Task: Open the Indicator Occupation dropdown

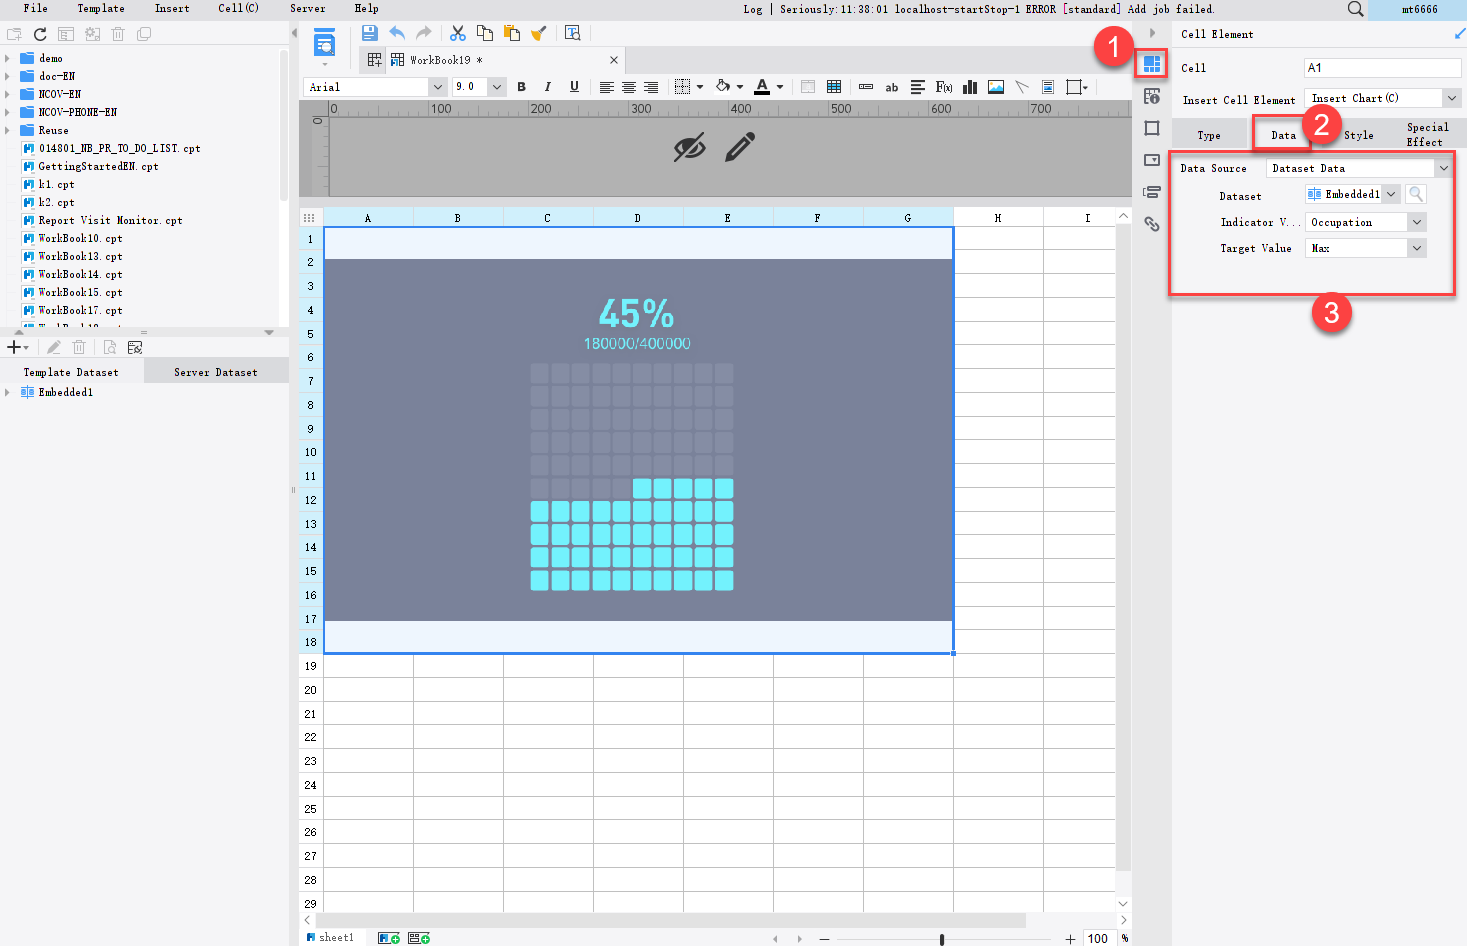Action: pos(1417,221)
